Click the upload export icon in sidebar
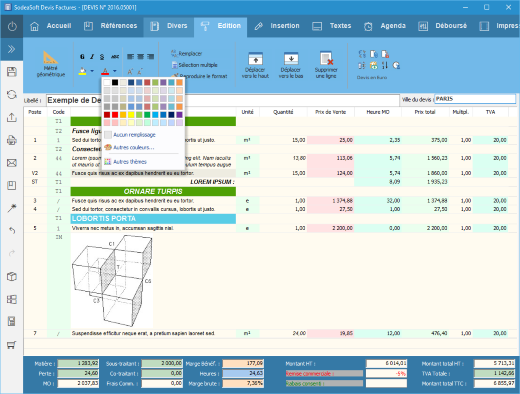 click(12, 117)
